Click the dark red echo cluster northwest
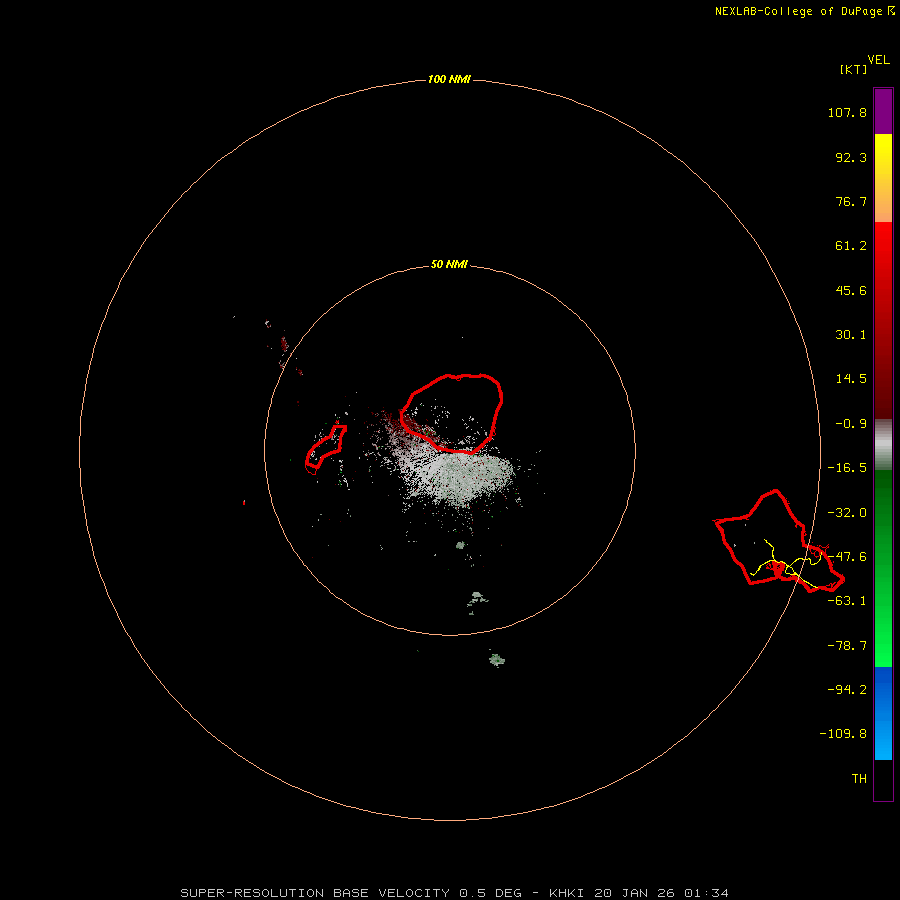 284,344
